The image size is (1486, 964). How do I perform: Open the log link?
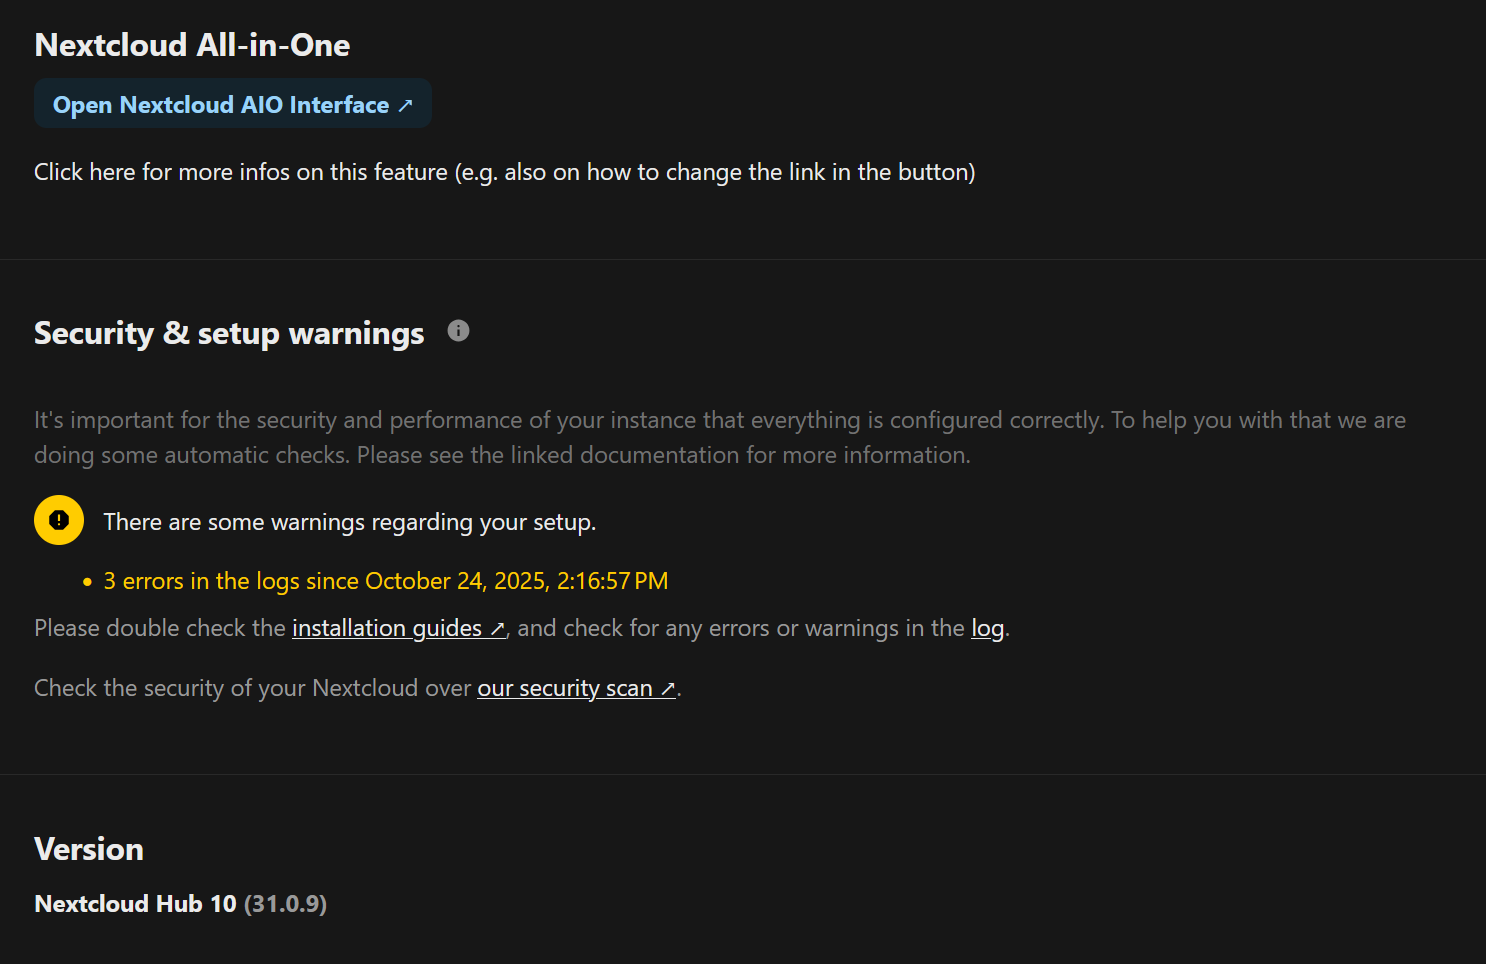tap(987, 628)
